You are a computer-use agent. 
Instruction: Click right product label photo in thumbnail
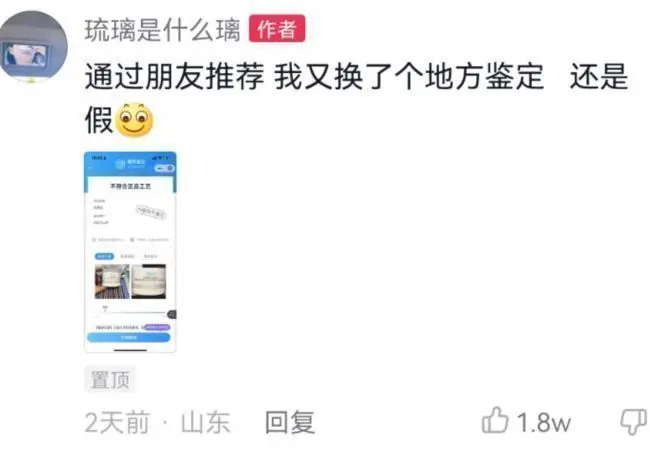pyautogui.click(x=149, y=281)
